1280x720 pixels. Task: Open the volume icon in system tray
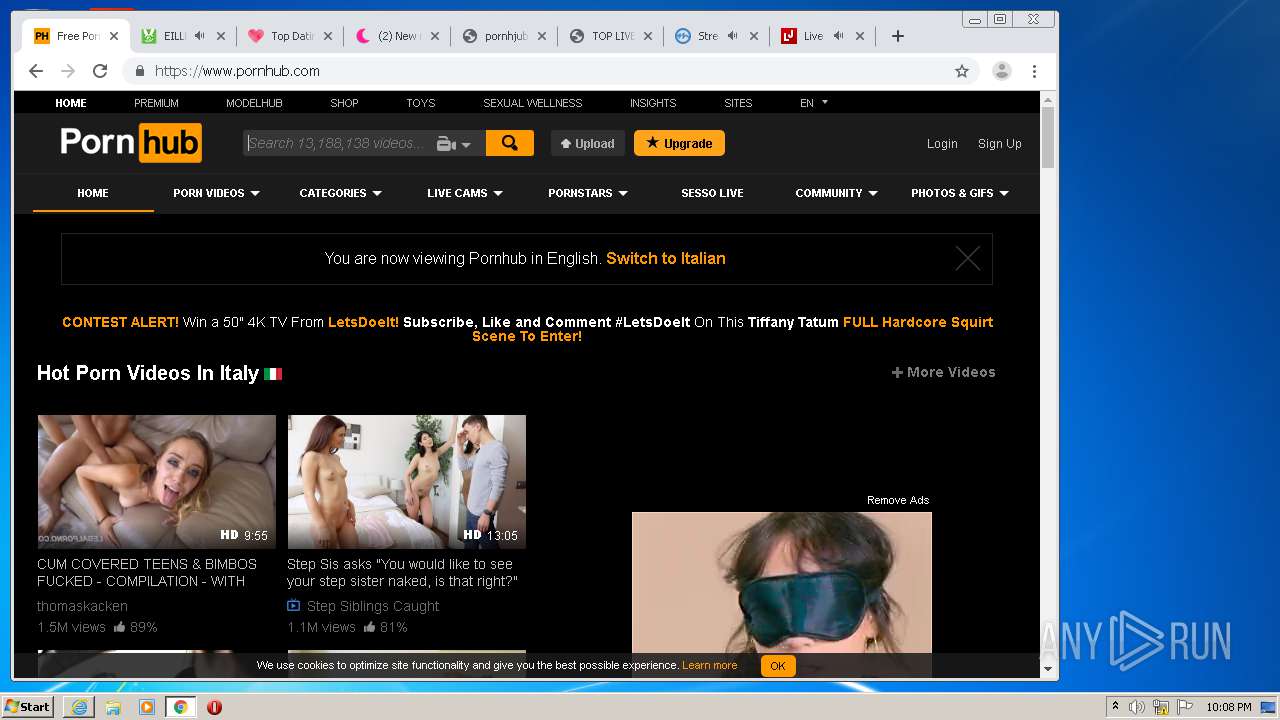pos(1137,707)
